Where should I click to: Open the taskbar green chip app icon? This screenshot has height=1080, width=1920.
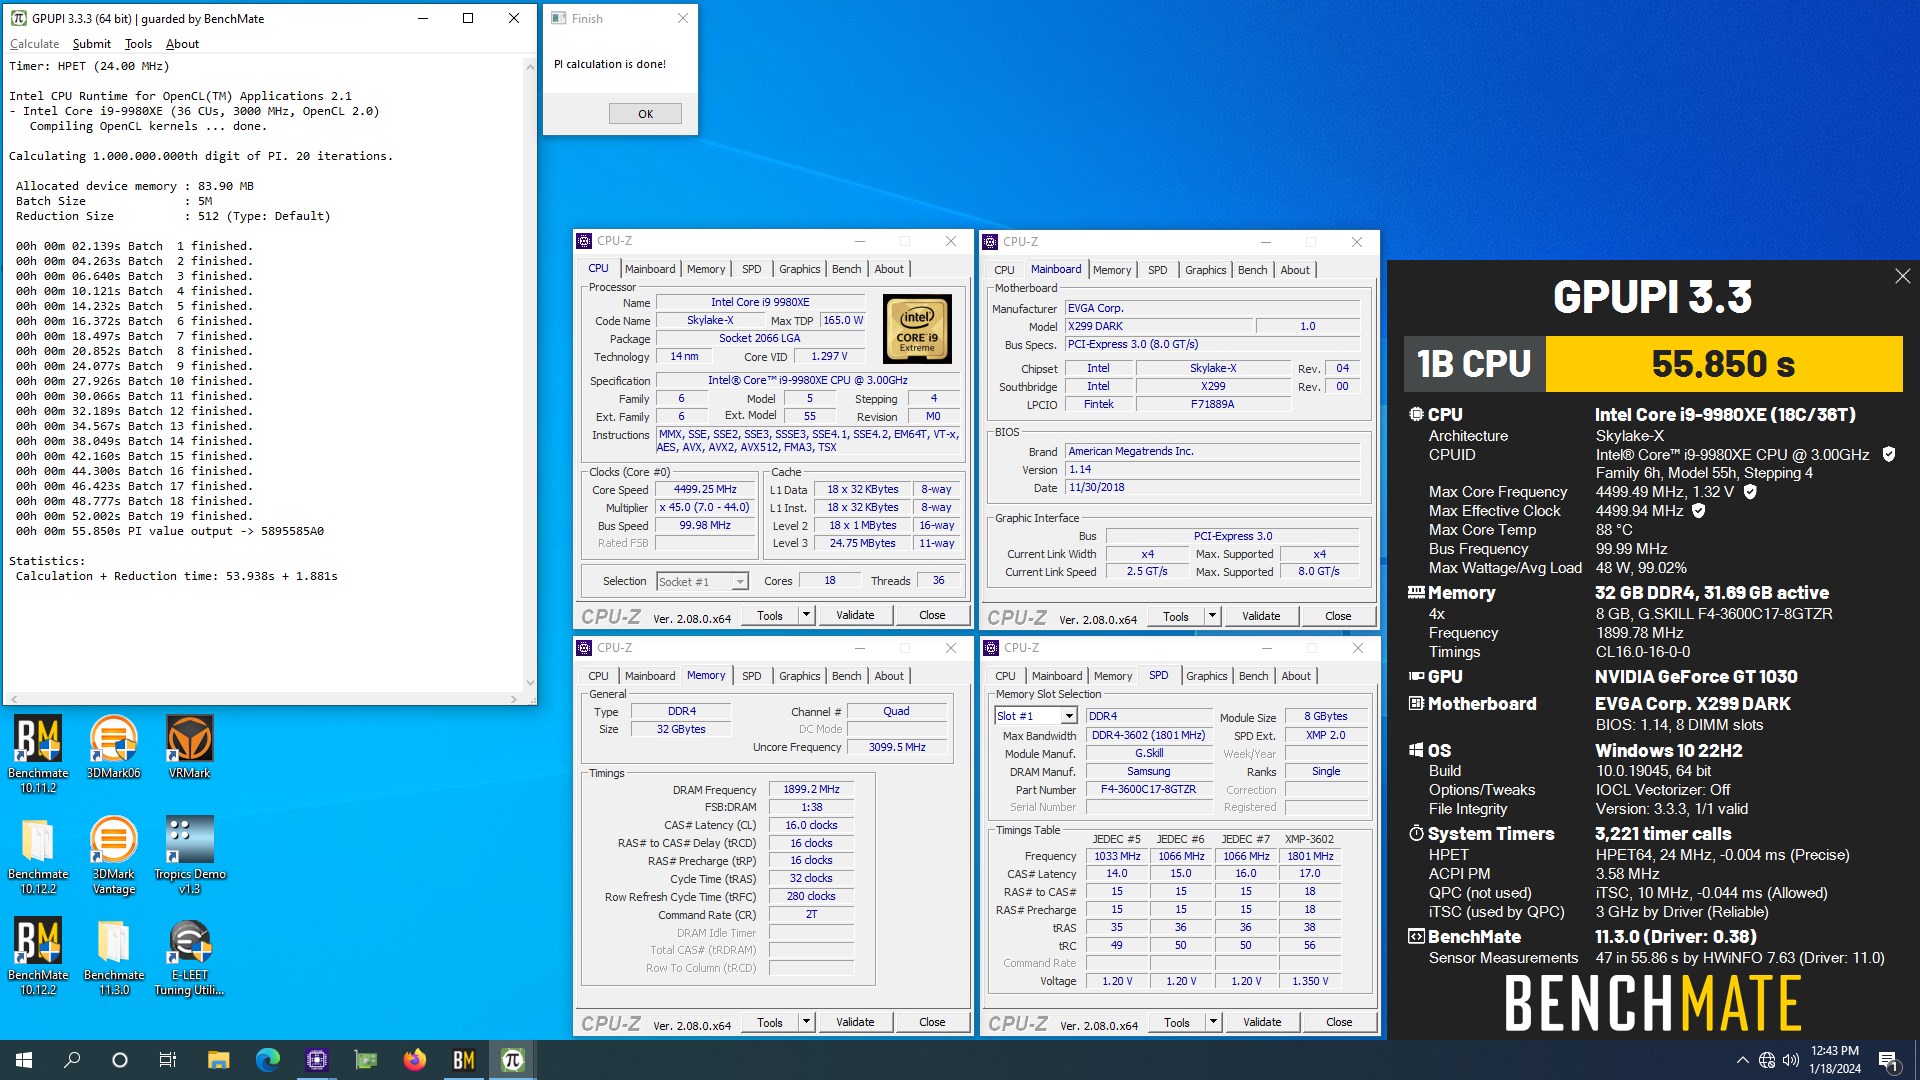365,1060
